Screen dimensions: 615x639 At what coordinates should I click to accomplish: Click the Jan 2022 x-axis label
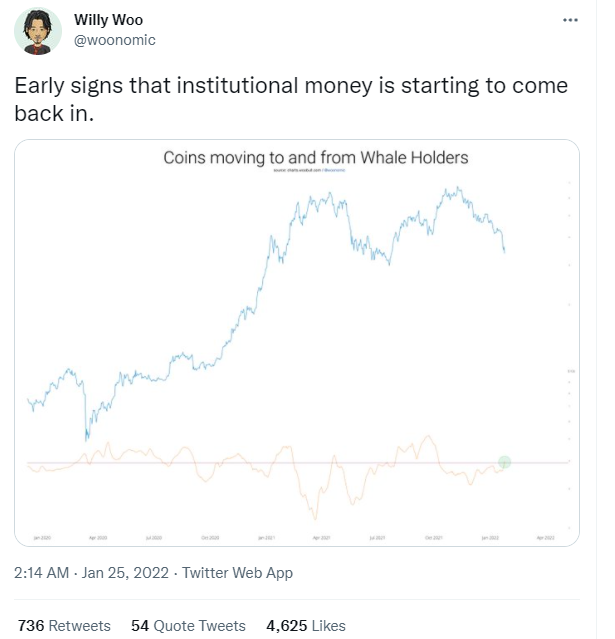(490, 538)
